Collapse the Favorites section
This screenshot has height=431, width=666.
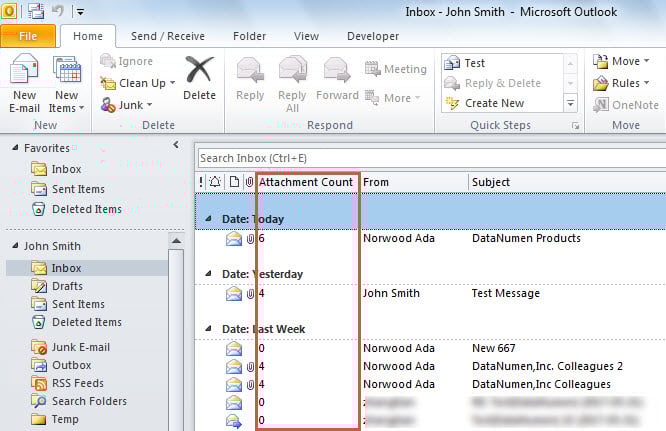click(15, 148)
